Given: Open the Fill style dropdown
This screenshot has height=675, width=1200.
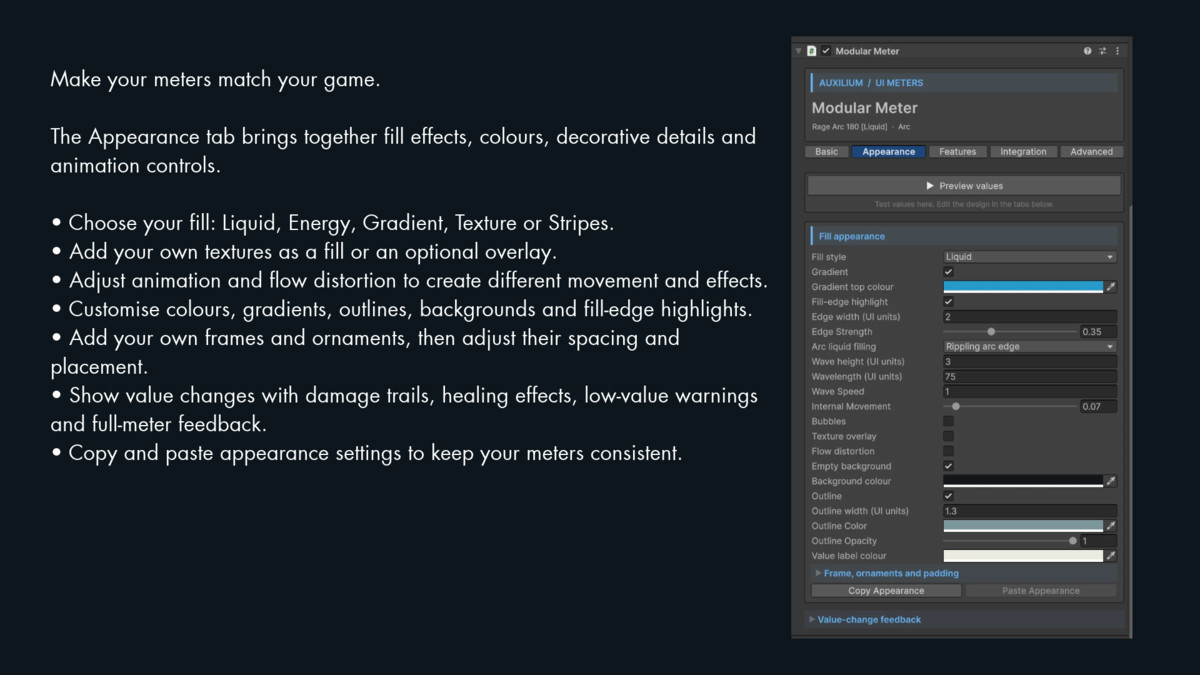Looking at the screenshot, I should coord(1030,257).
